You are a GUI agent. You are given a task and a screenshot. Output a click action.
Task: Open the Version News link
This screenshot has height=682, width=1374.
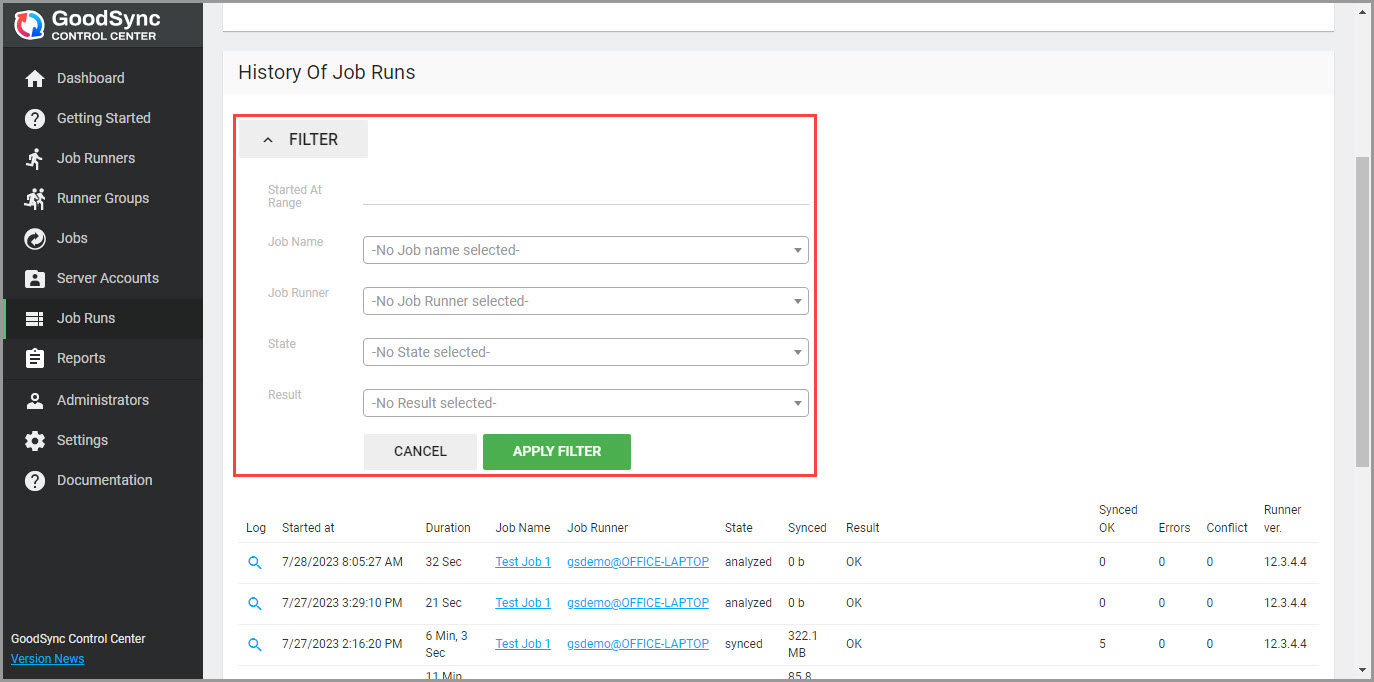(x=47, y=659)
